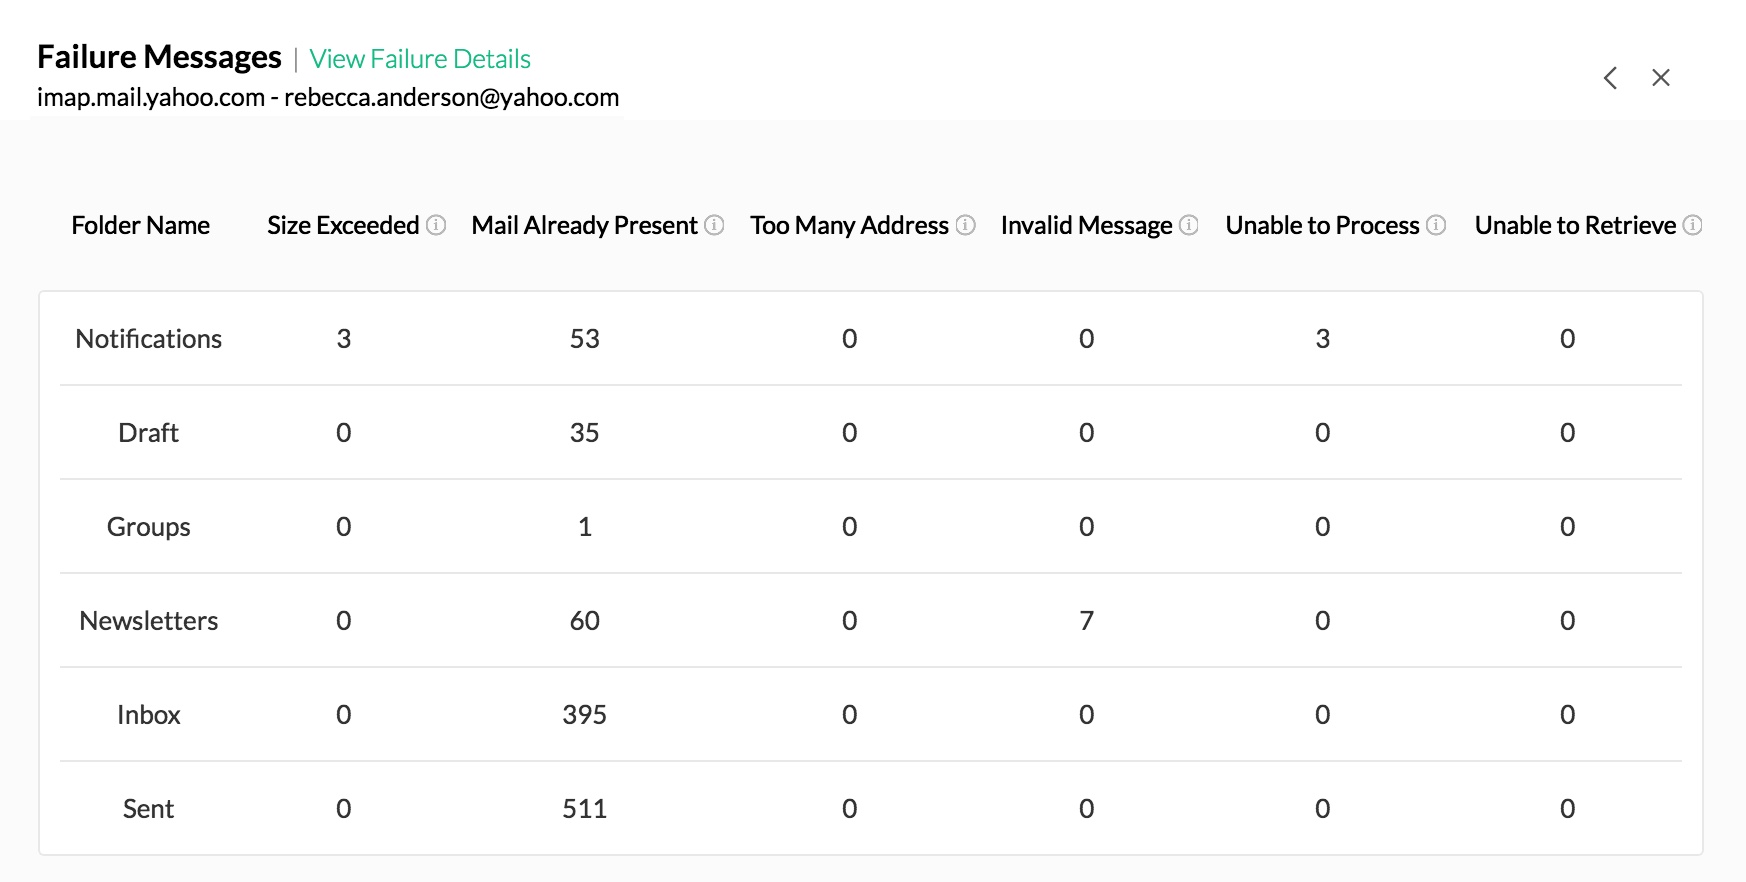Select the Notifications folder row

click(x=149, y=339)
